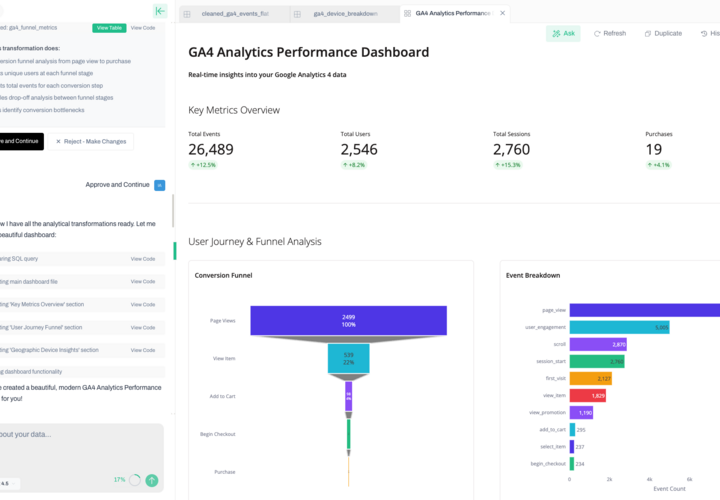Click Reject - Make Changes button
Image resolution: width=720 pixels, height=500 pixels.
(x=91, y=141)
